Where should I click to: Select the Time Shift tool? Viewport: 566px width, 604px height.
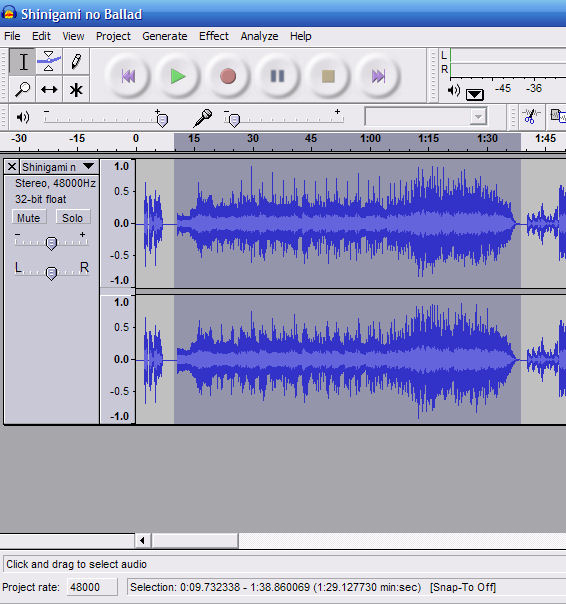(49, 89)
